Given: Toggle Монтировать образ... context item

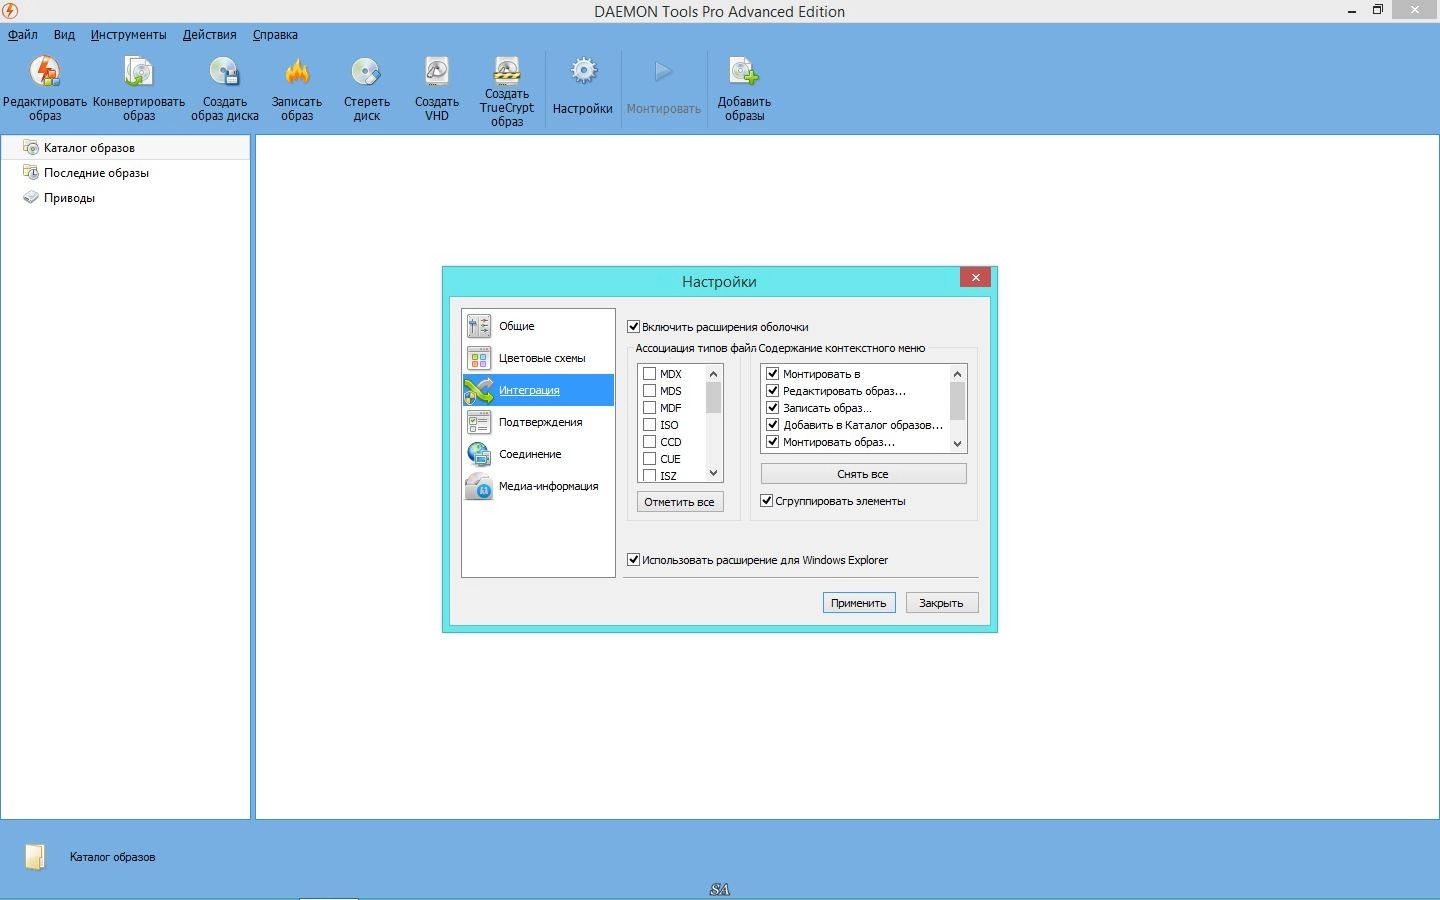Looking at the screenshot, I should pos(772,442).
